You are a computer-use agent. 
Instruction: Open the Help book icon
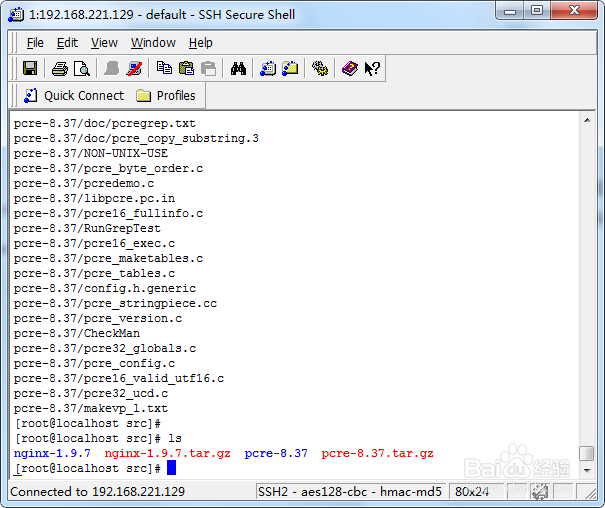click(x=350, y=69)
